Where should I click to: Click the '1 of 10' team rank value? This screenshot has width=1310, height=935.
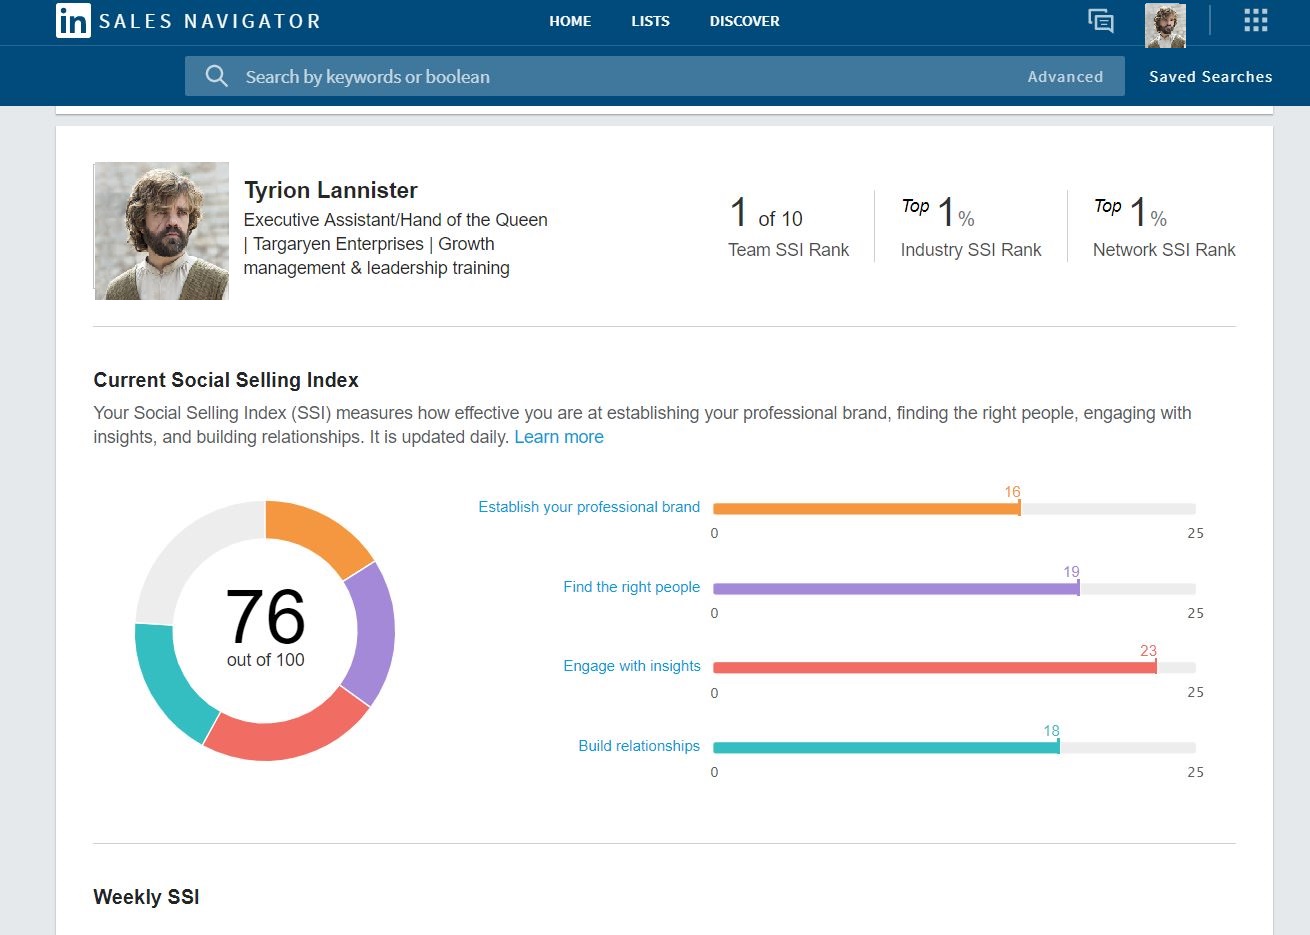coord(766,213)
